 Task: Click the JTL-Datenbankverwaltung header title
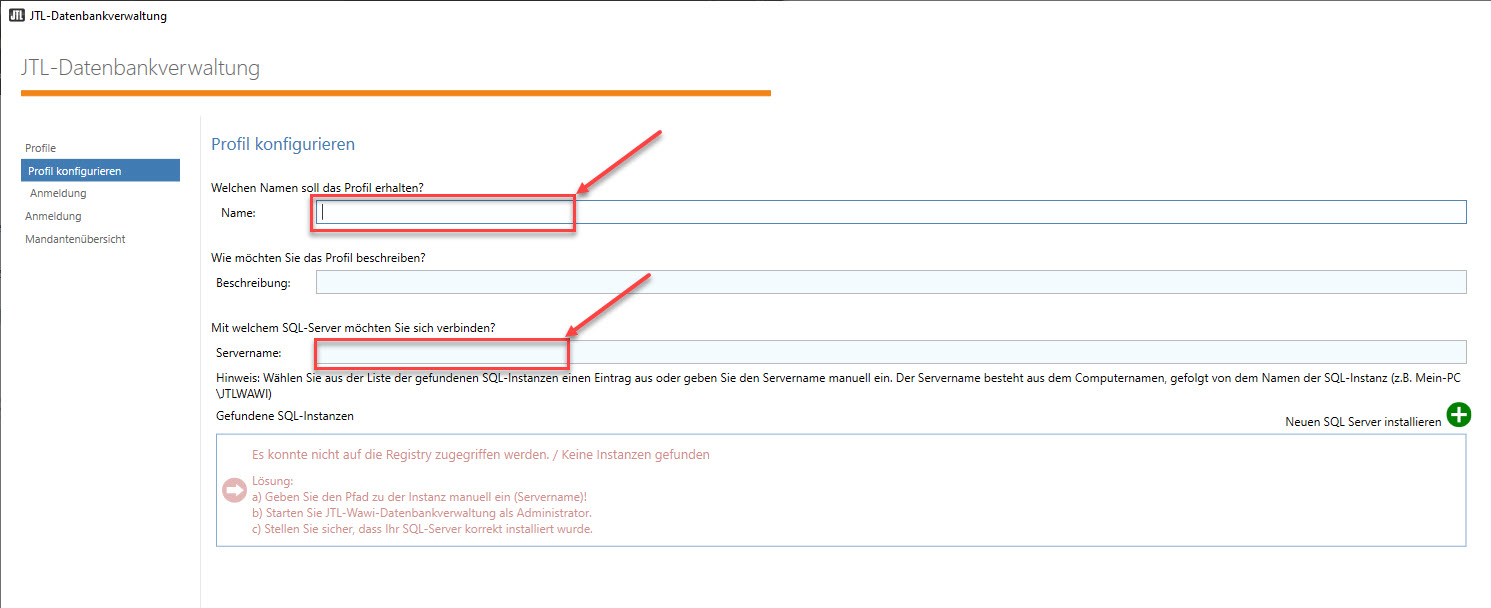140,68
